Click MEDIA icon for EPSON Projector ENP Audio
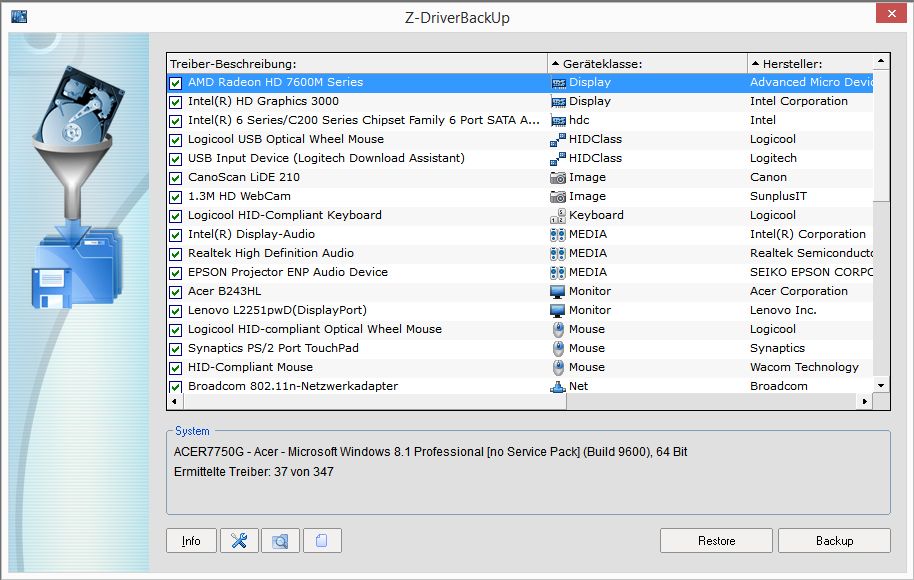Screen dimensions: 914x580 point(558,273)
